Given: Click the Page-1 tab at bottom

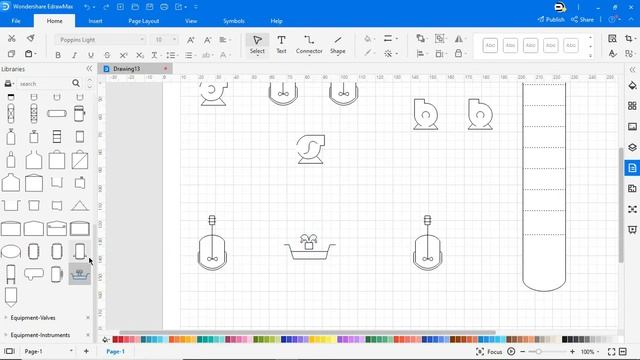Looking at the screenshot, I should click(x=116, y=351).
